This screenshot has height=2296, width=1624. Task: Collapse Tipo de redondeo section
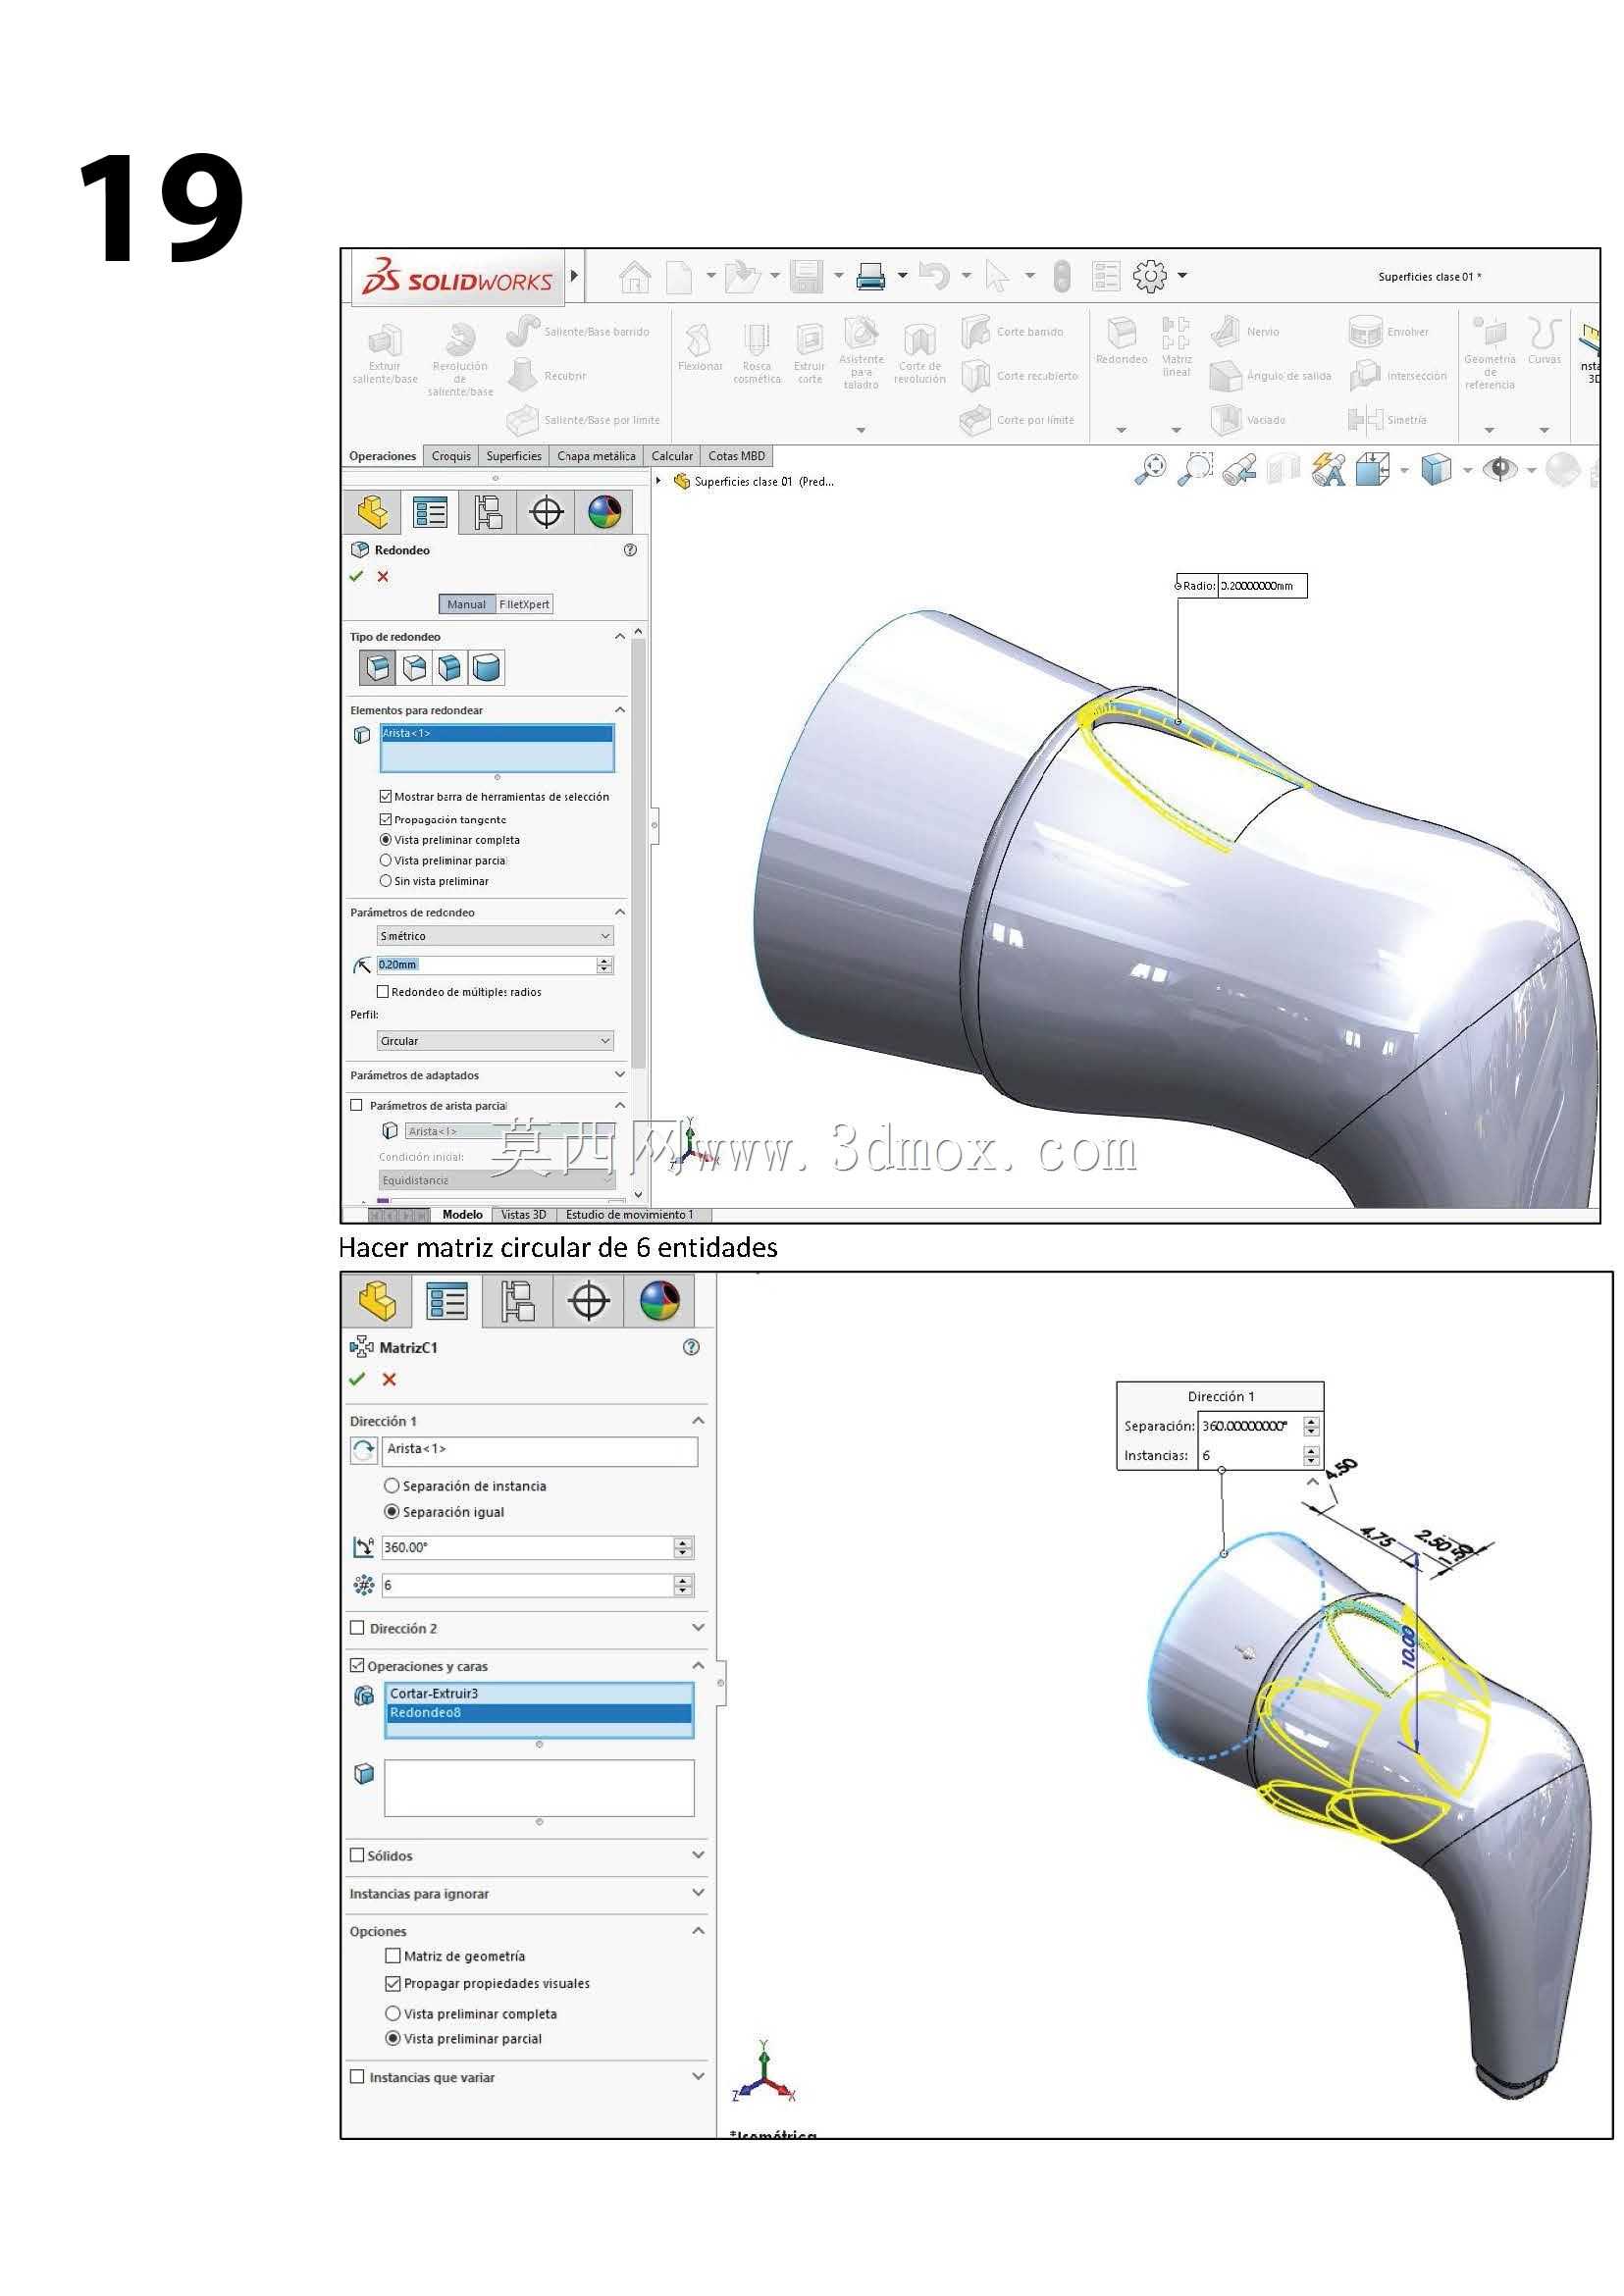(x=620, y=636)
